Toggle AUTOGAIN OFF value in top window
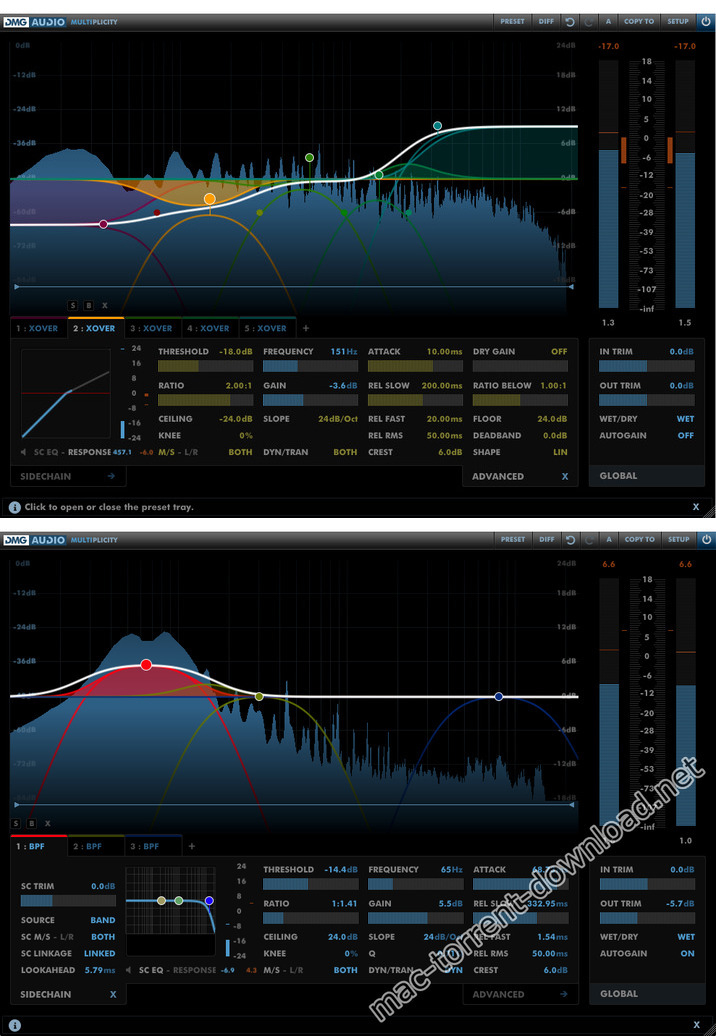Screen dimensions: 716x1036 (x=686, y=435)
